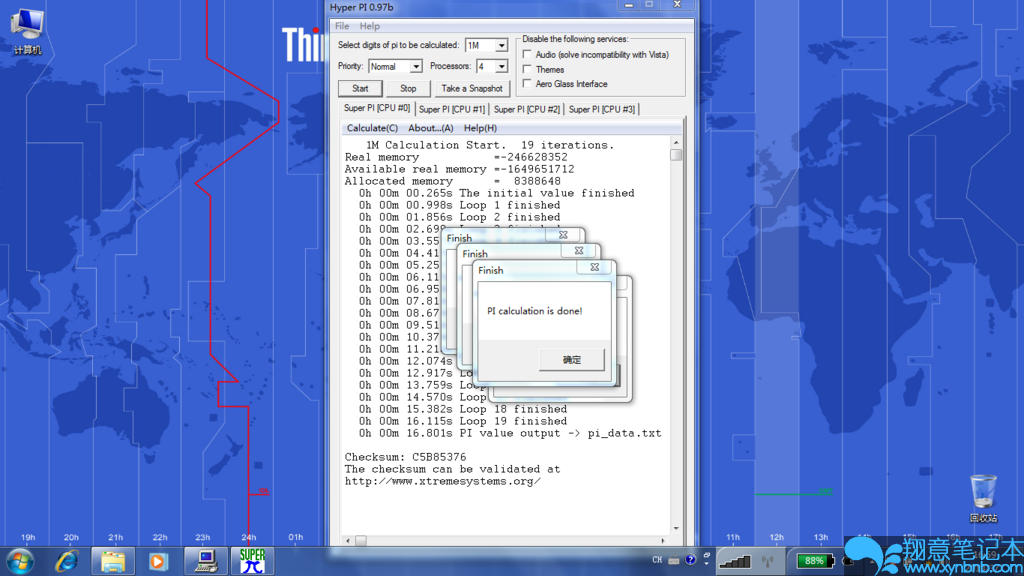Open the Help(H) menu
Viewport: 1024px width, 576px height.
[x=480, y=128]
